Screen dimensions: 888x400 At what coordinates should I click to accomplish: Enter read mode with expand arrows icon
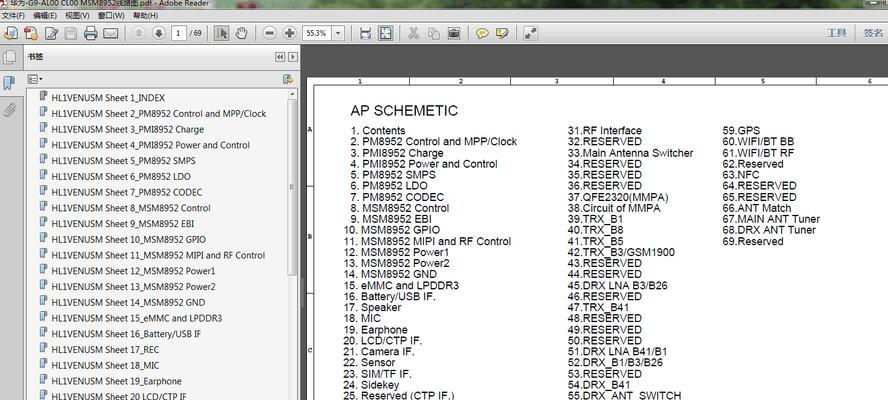point(530,33)
